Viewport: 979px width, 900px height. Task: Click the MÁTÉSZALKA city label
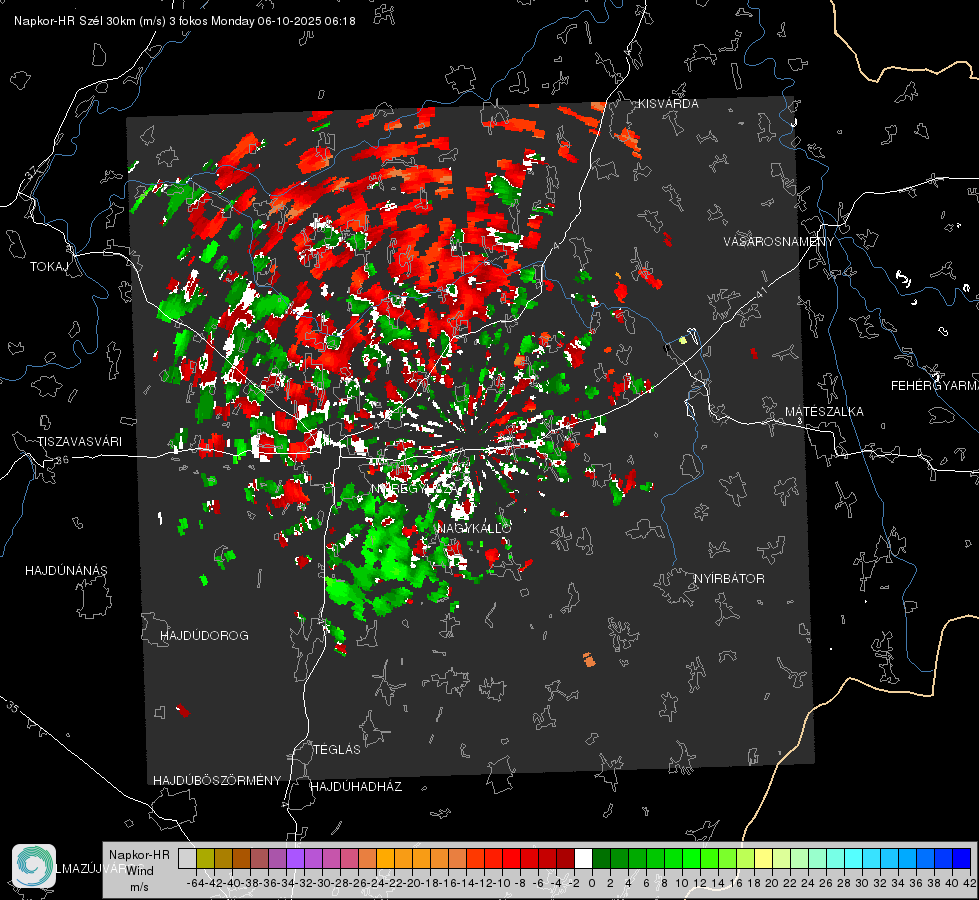[x=824, y=412]
